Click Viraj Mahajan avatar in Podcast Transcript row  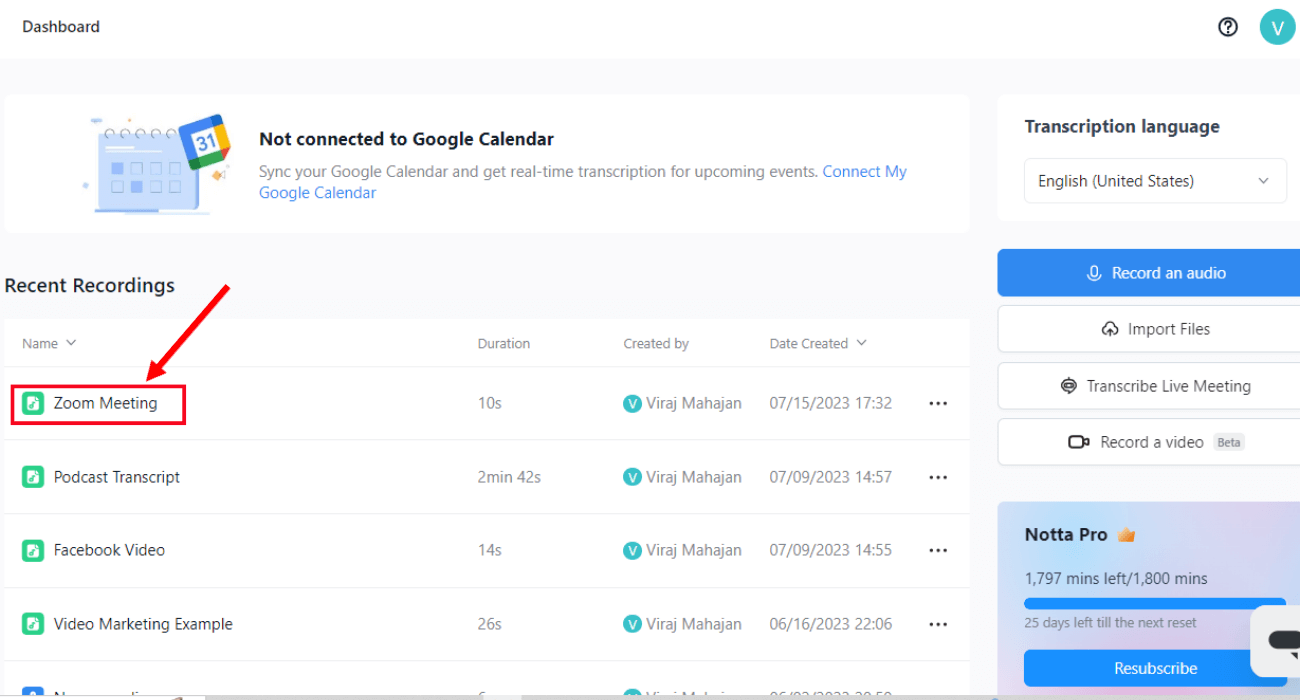coord(632,477)
